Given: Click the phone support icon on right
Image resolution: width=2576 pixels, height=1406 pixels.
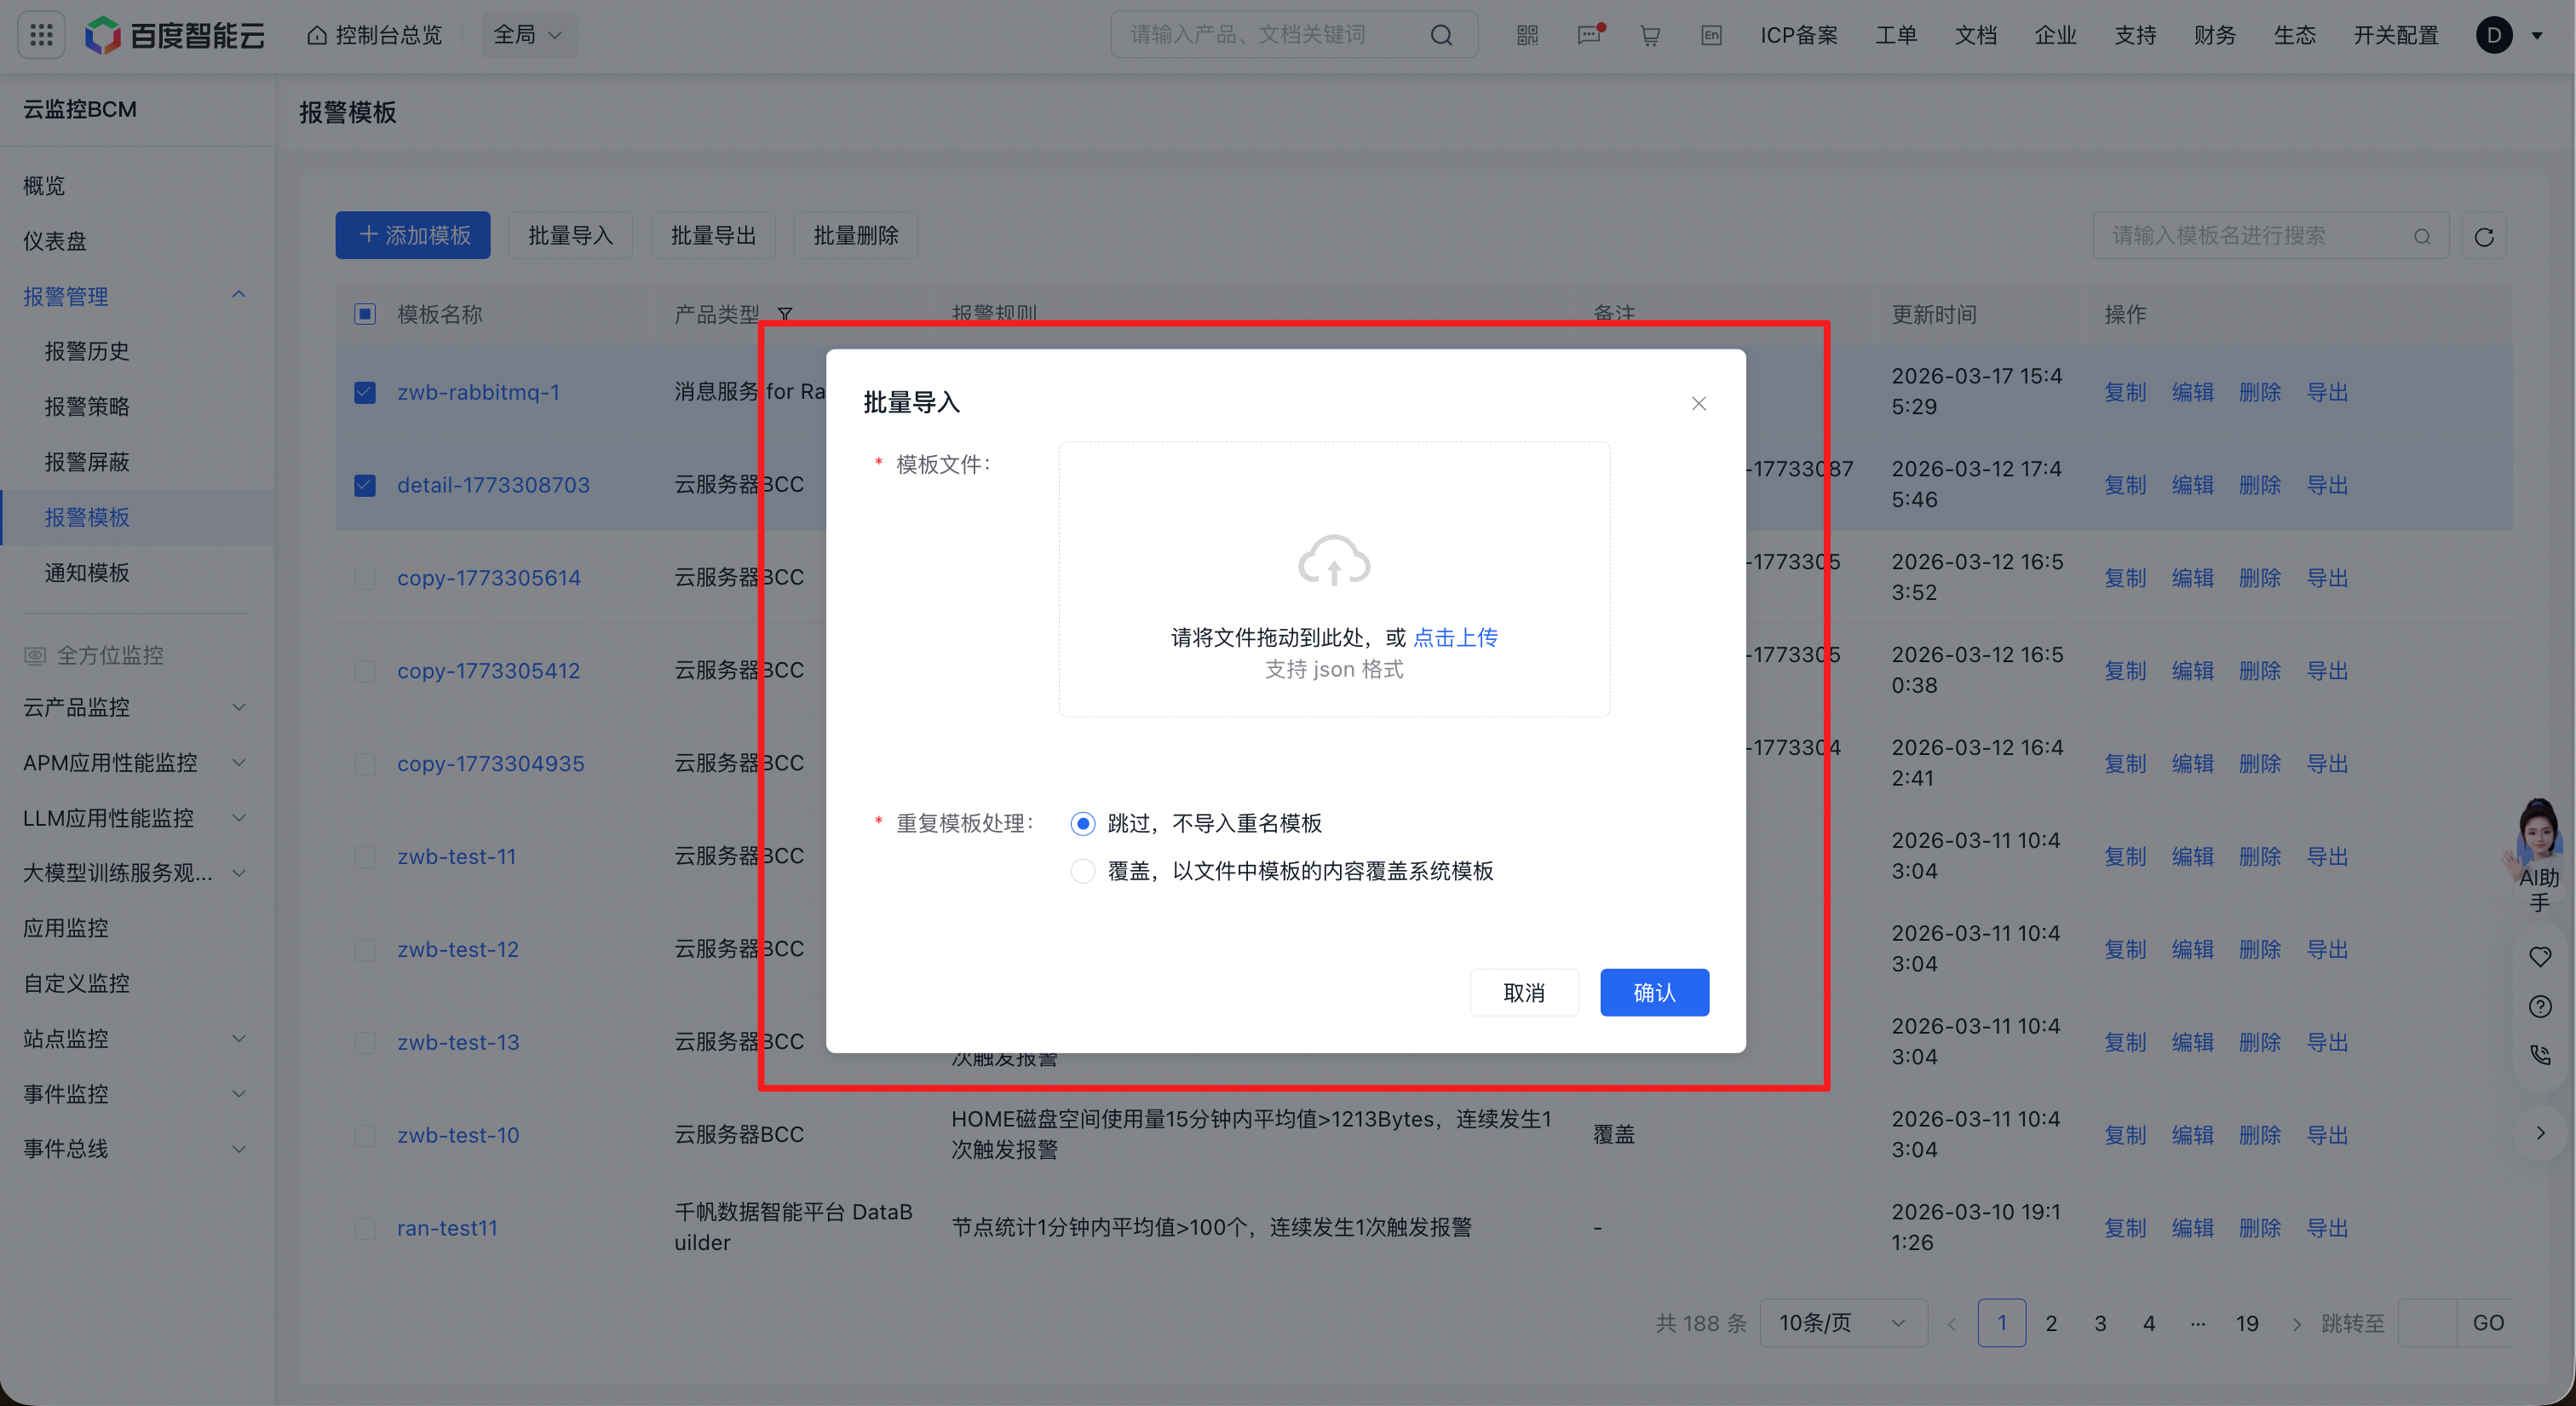Looking at the screenshot, I should 2540,1055.
